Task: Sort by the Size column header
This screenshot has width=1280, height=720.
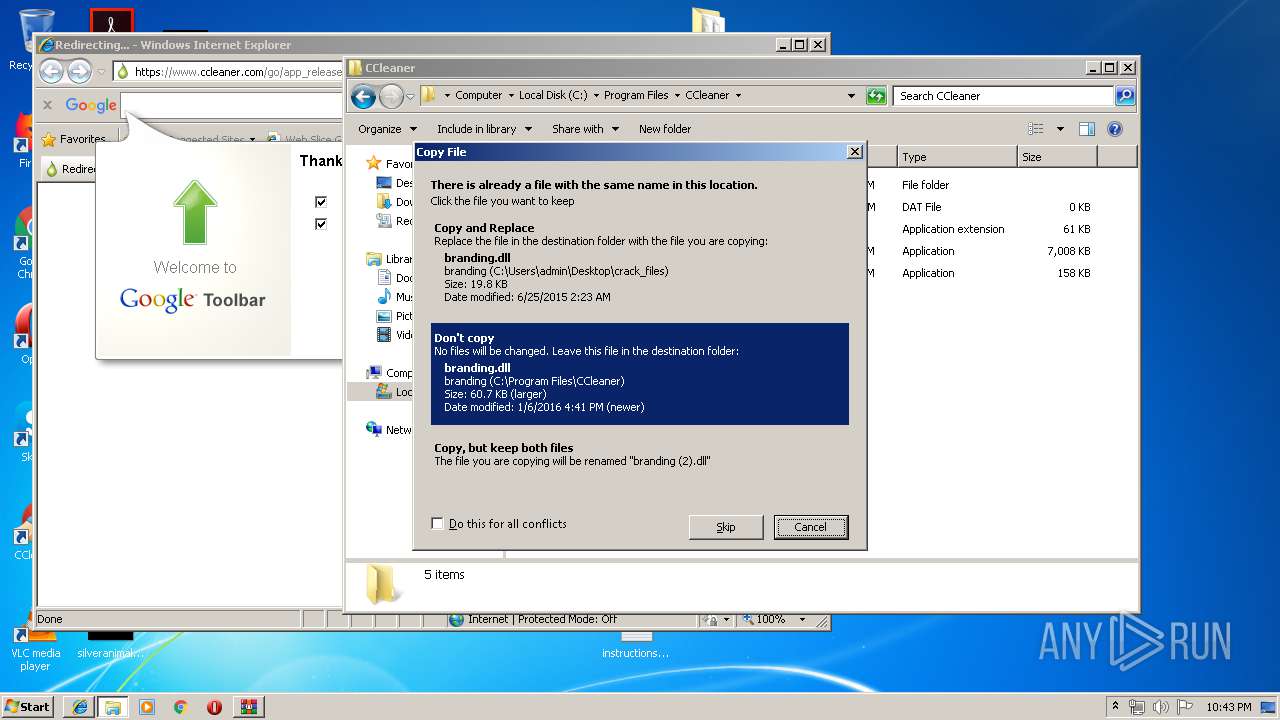Action: tap(1057, 157)
